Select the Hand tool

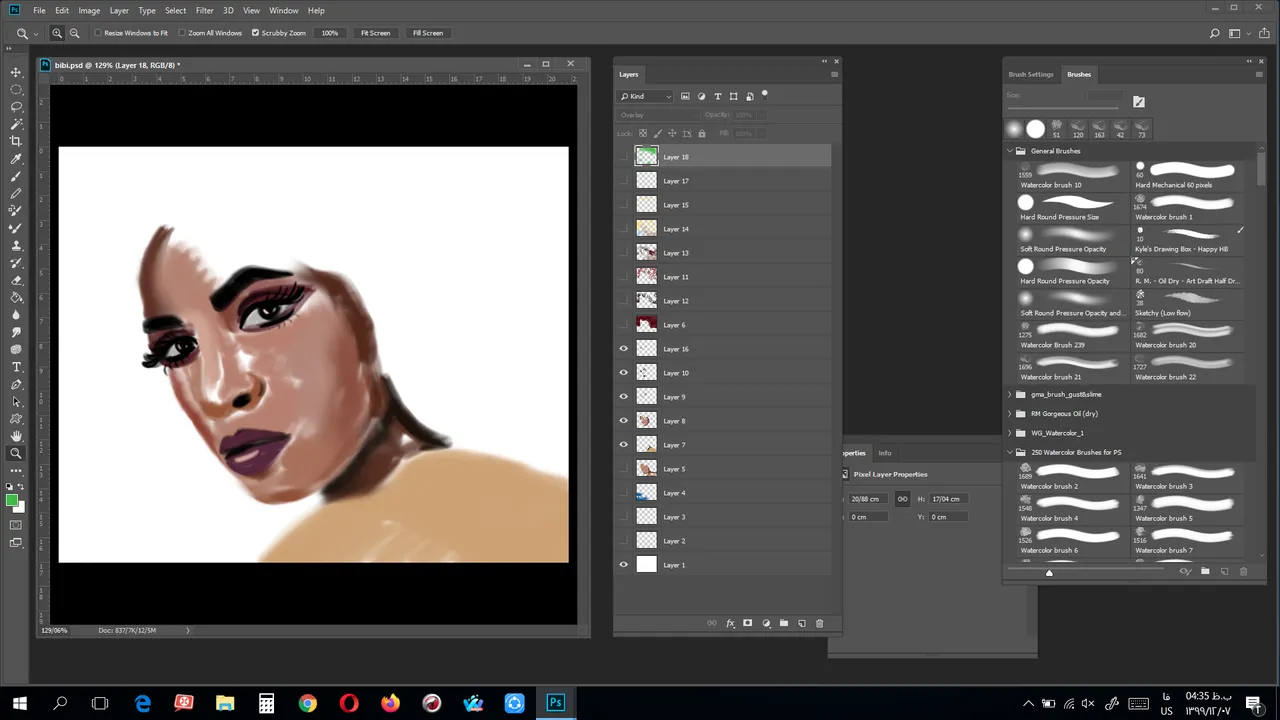[16, 436]
